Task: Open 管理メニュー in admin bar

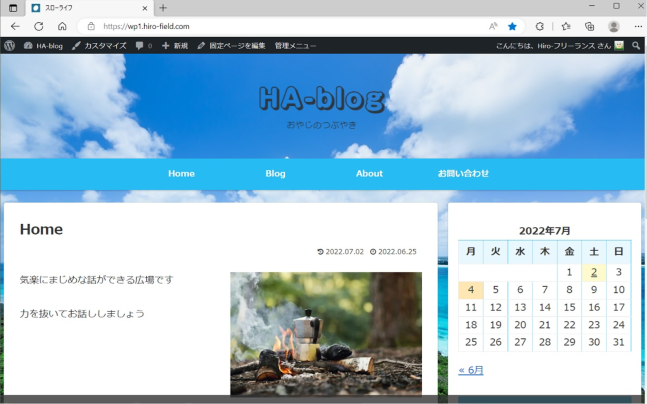Action: point(295,46)
